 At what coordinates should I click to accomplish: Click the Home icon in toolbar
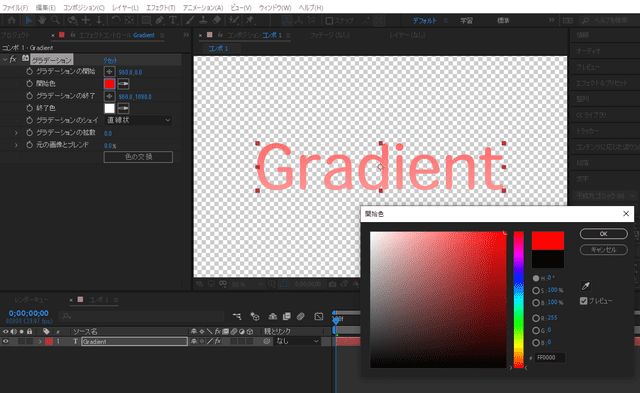11,20
